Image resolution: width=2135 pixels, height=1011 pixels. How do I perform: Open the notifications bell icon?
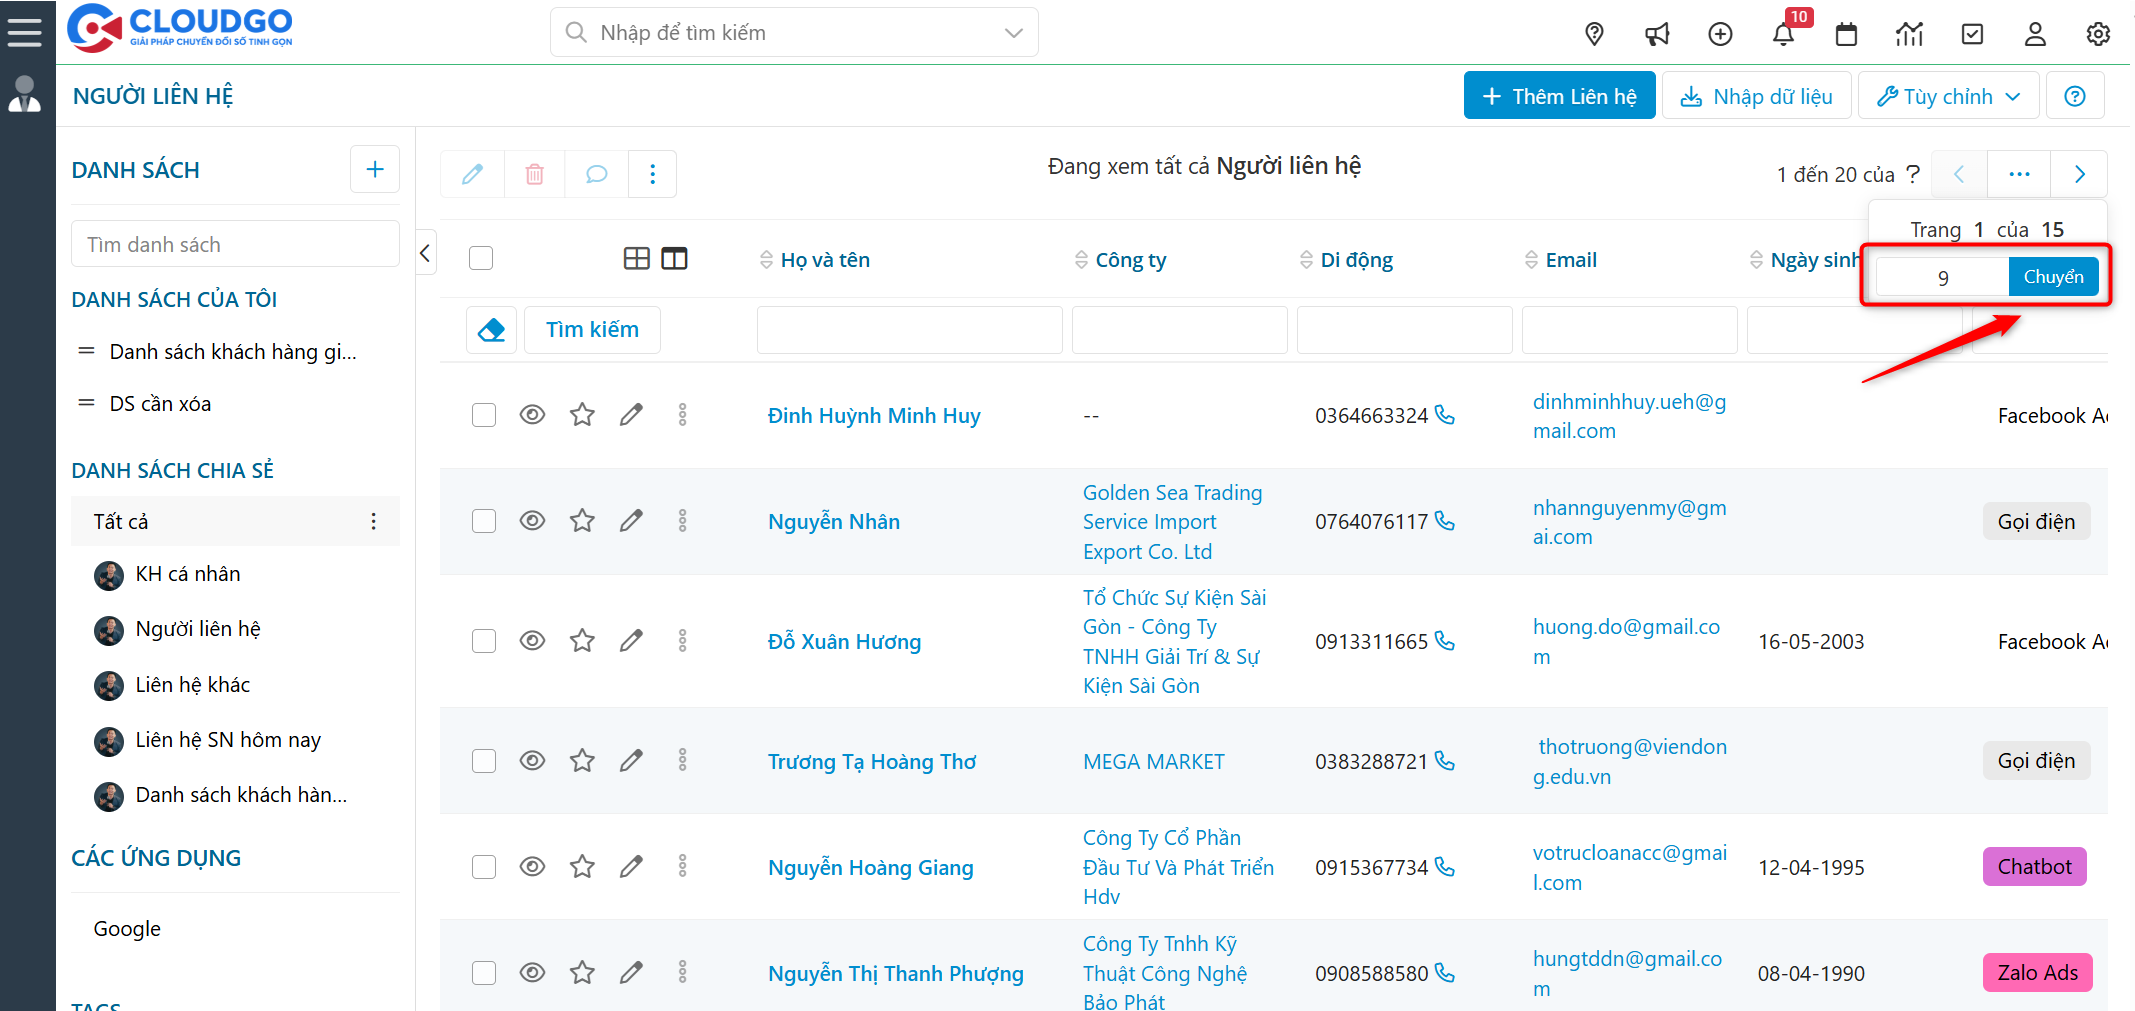(1783, 35)
